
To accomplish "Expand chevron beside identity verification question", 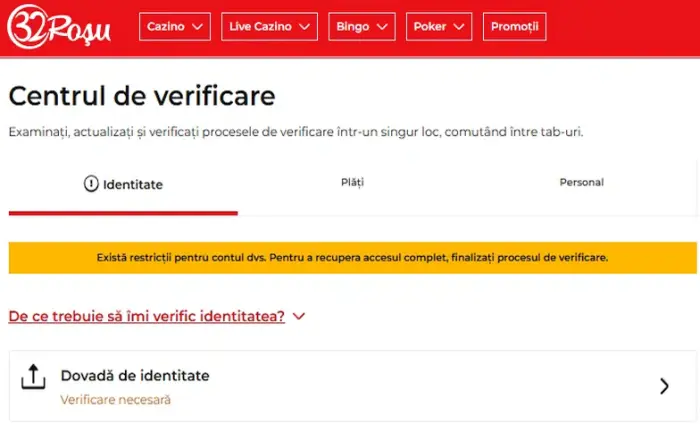I will (299, 316).
